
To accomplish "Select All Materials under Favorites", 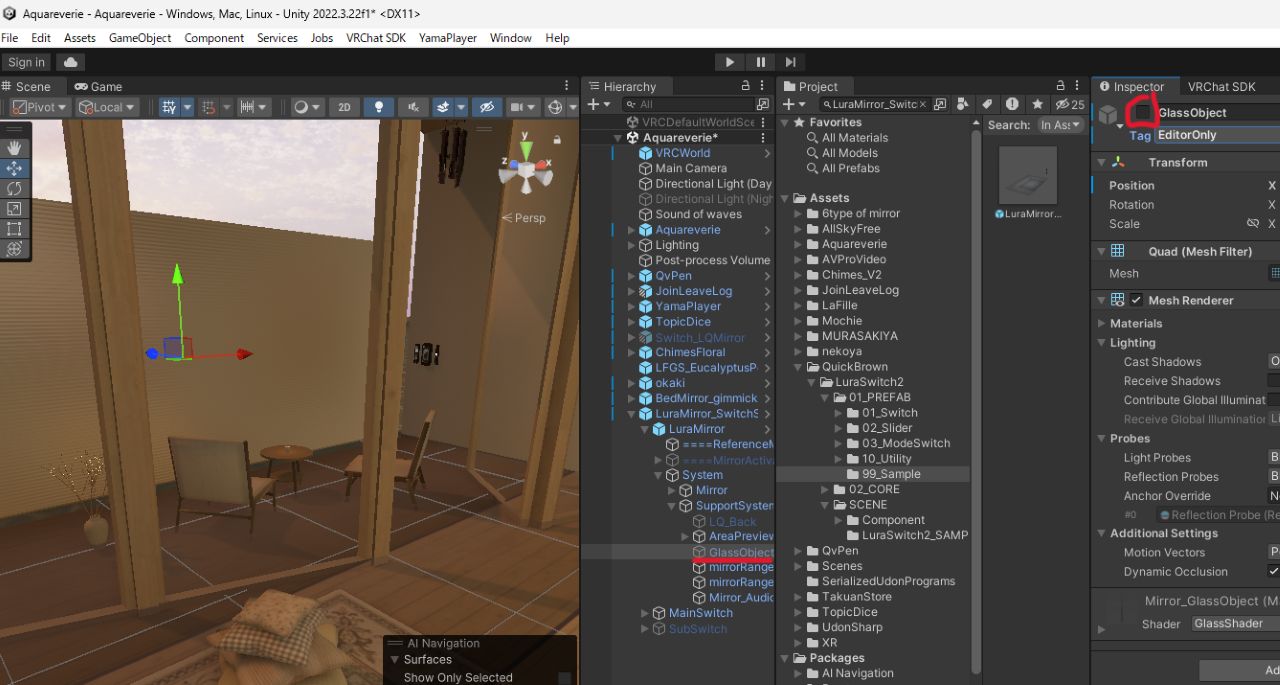I will tap(855, 138).
